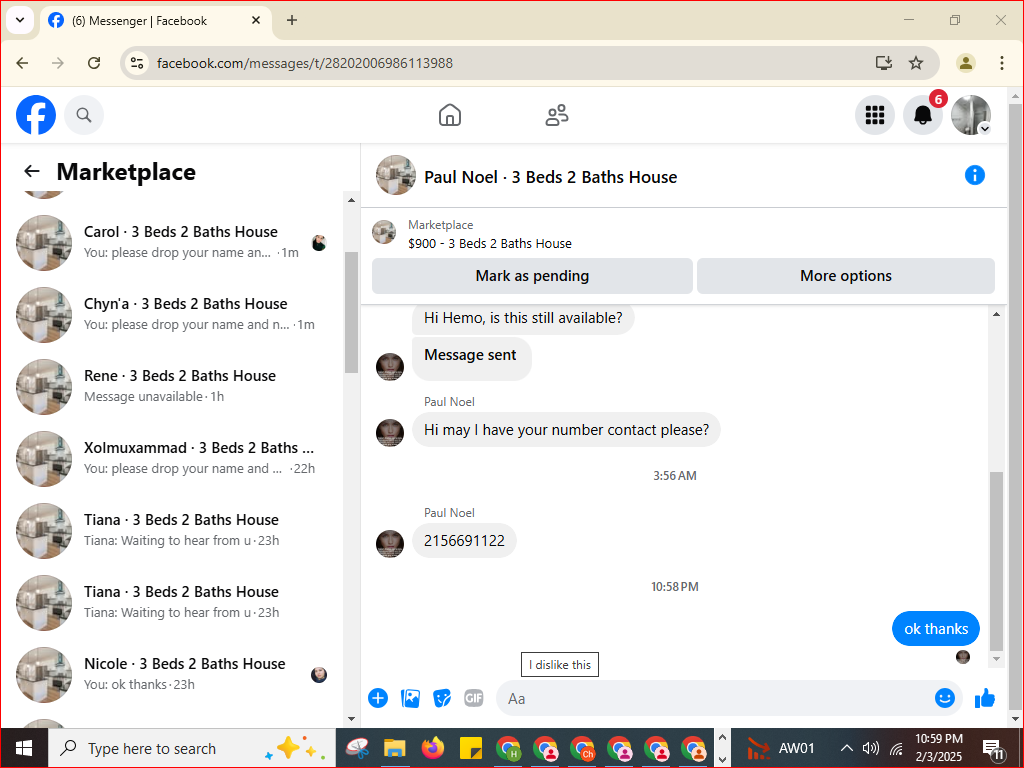This screenshot has width=1024, height=768.
Task: Open the volume control in tray
Action: 871,748
